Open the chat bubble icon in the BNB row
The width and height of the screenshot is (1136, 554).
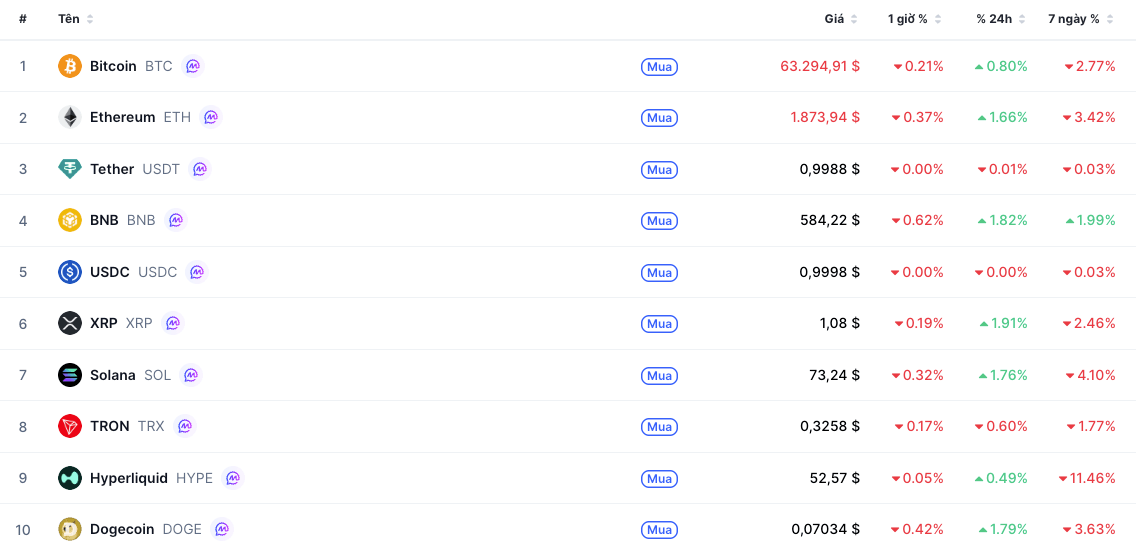coord(175,220)
